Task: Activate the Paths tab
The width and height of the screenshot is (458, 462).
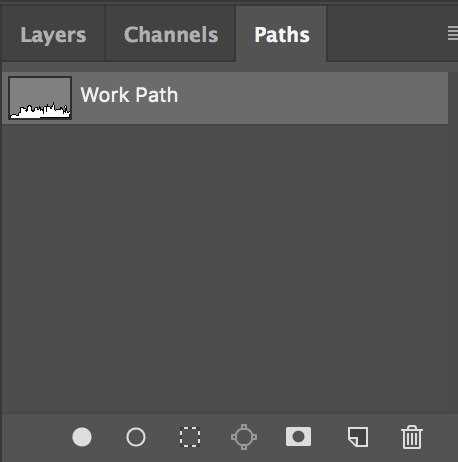Action: (282, 35)
